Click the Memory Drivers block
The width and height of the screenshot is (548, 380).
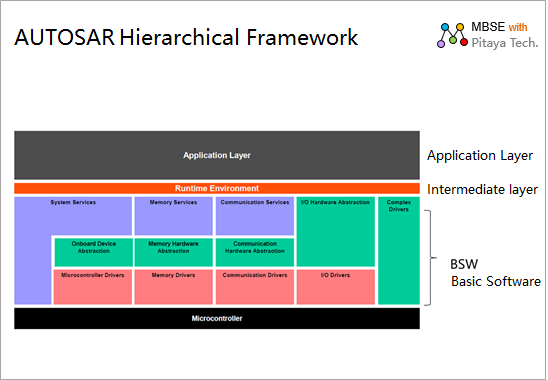173,287
